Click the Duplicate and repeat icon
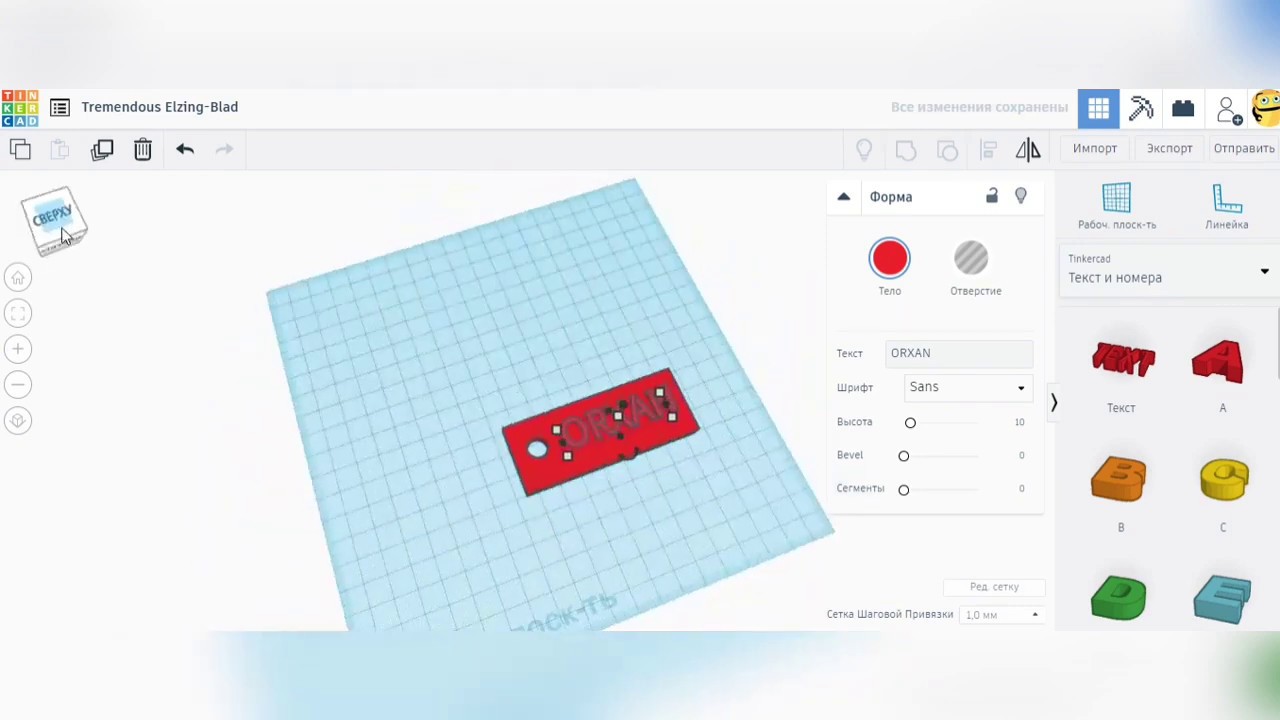This screenshot has height=720, width=1280. tap(102, 149)
